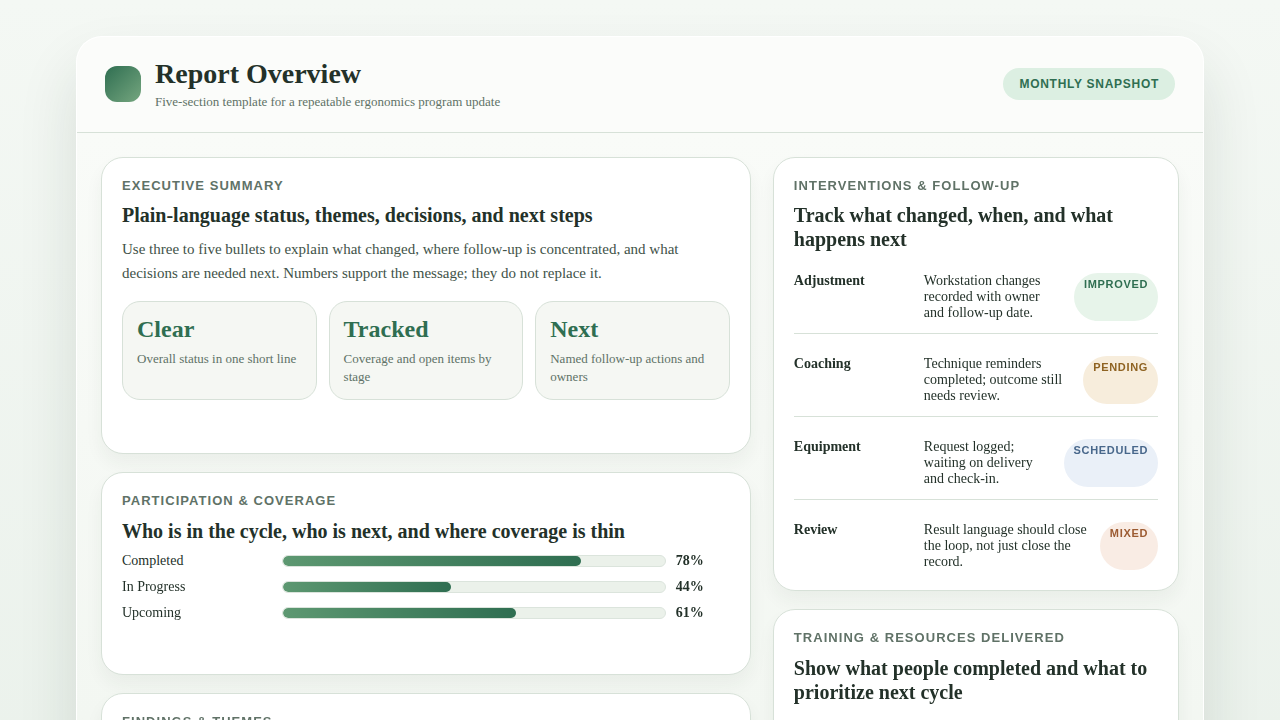Click the 44% in progress value
This screenshot has height=720, width=1280.
[x=689, y=587]
